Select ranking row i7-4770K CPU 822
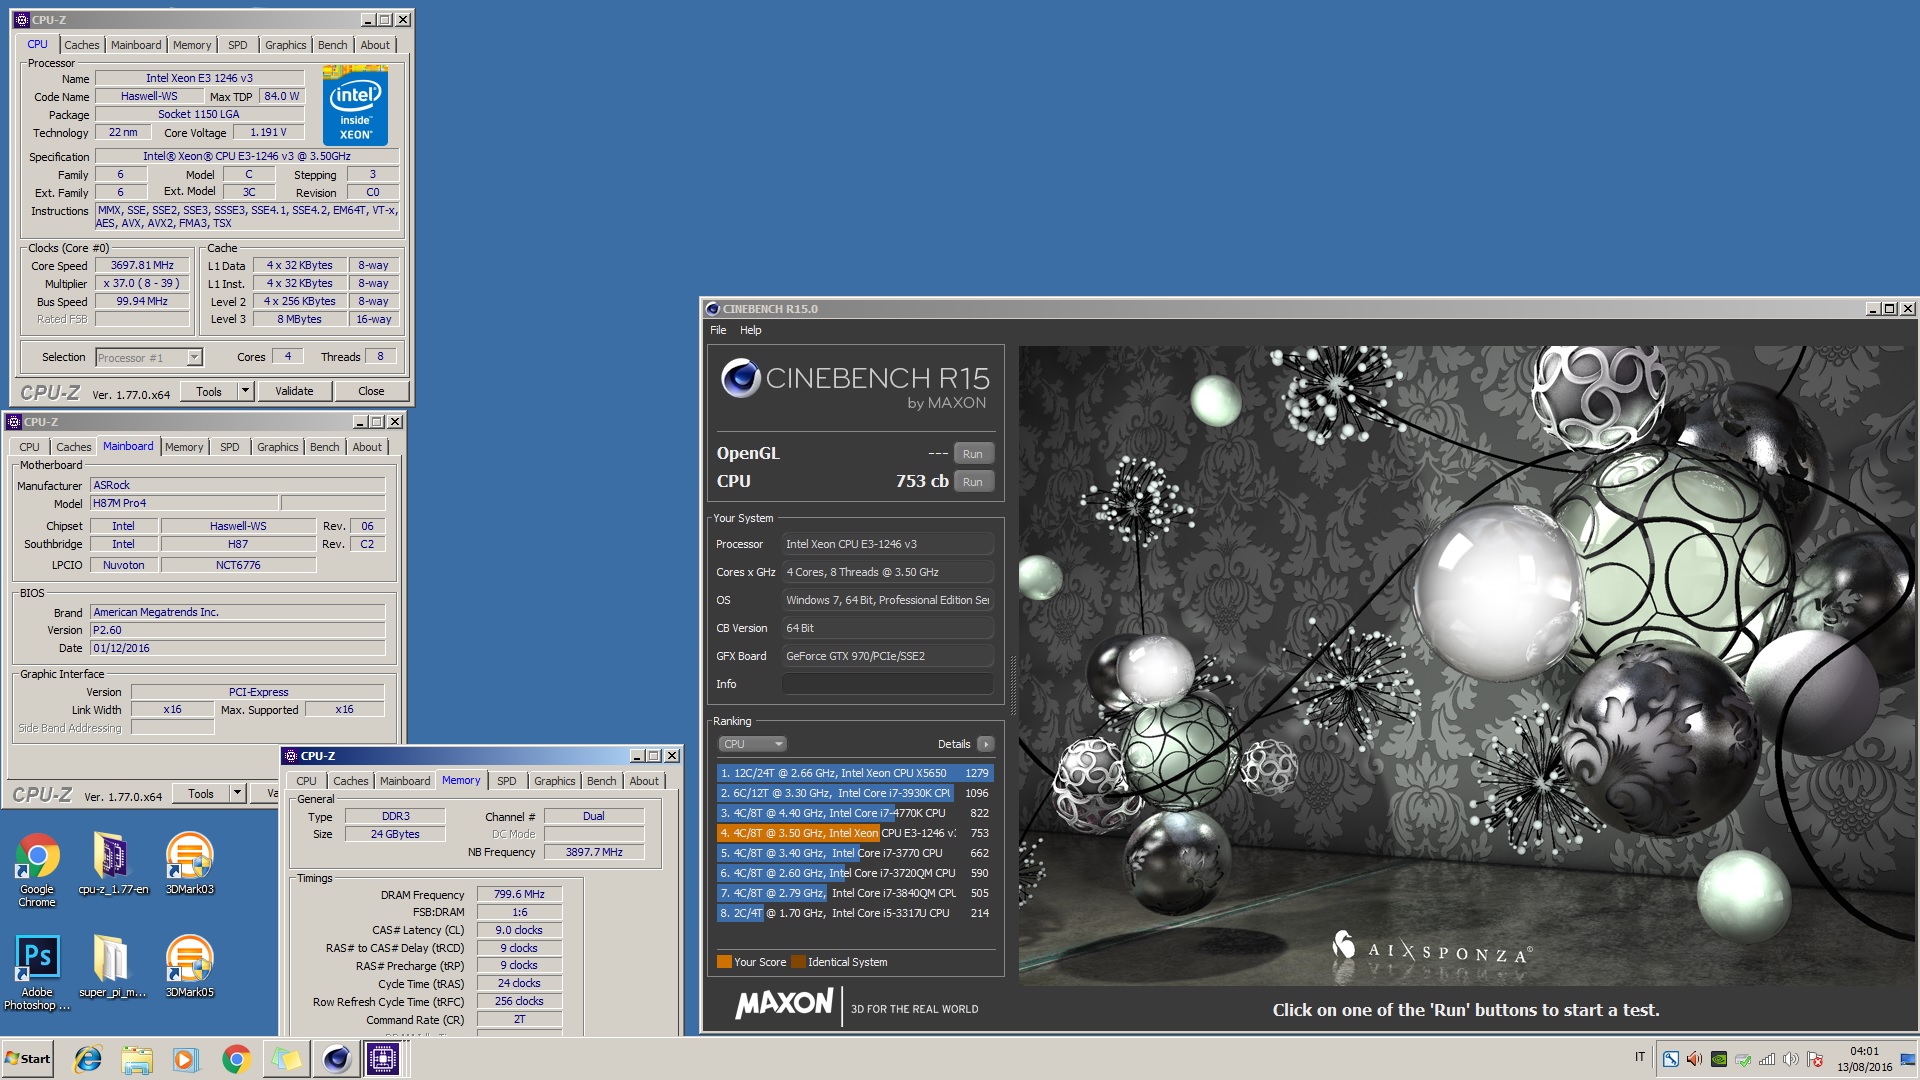 (854, 813)
